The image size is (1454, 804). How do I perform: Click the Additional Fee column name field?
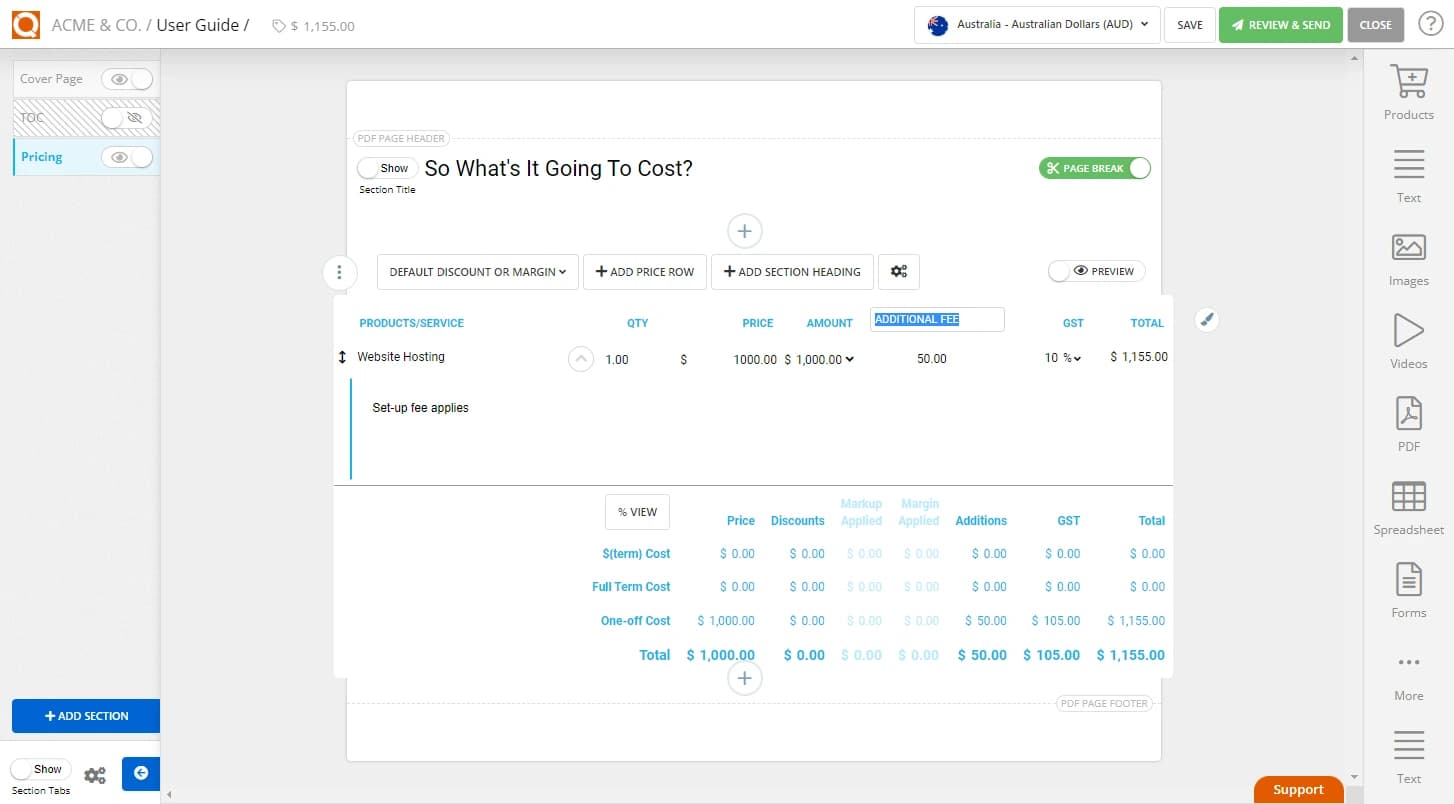[x=937, y=318]
